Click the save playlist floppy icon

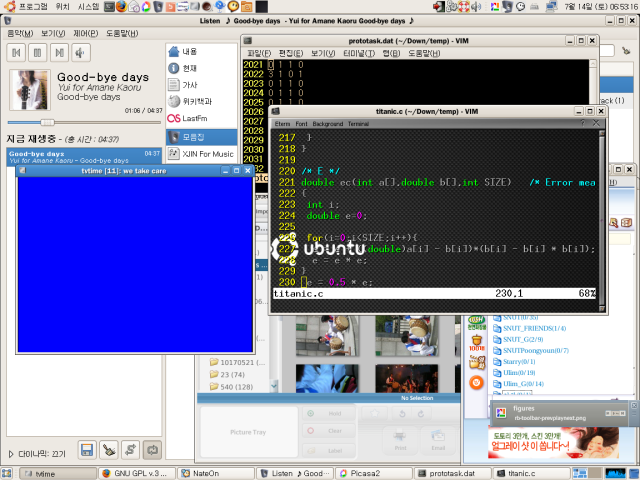87,450
